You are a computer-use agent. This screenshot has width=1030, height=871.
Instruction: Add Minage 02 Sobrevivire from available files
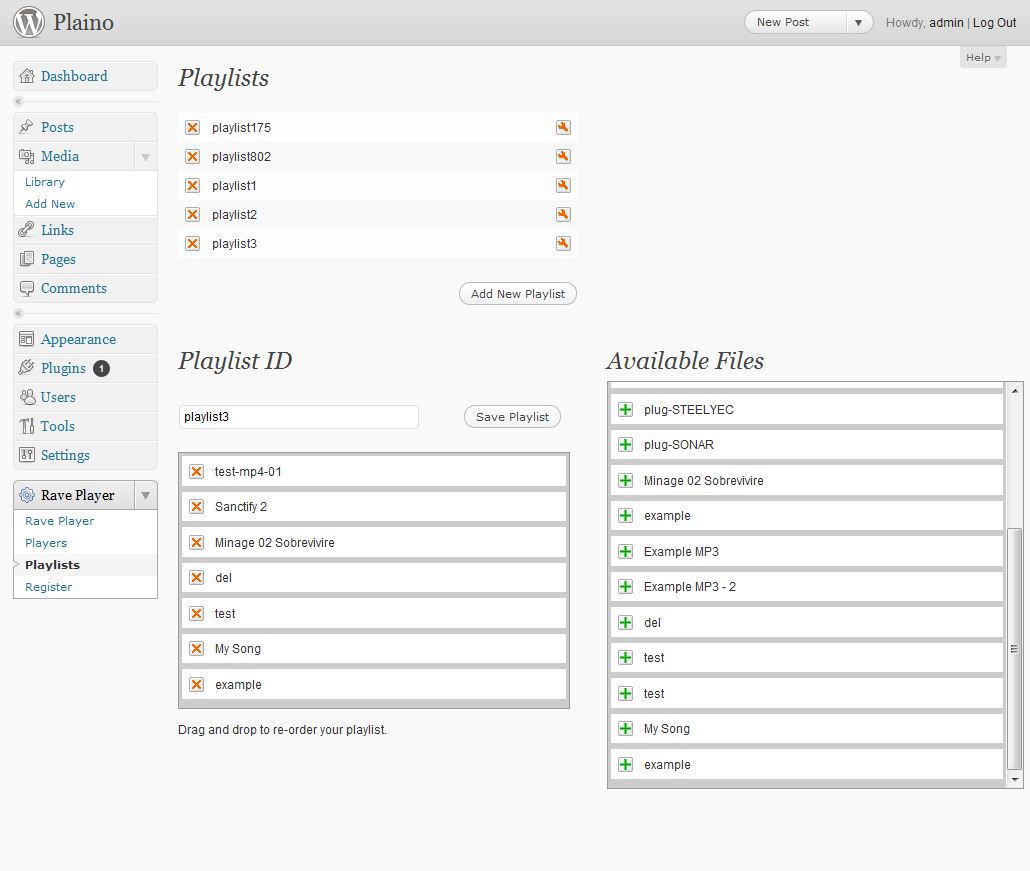626,480
